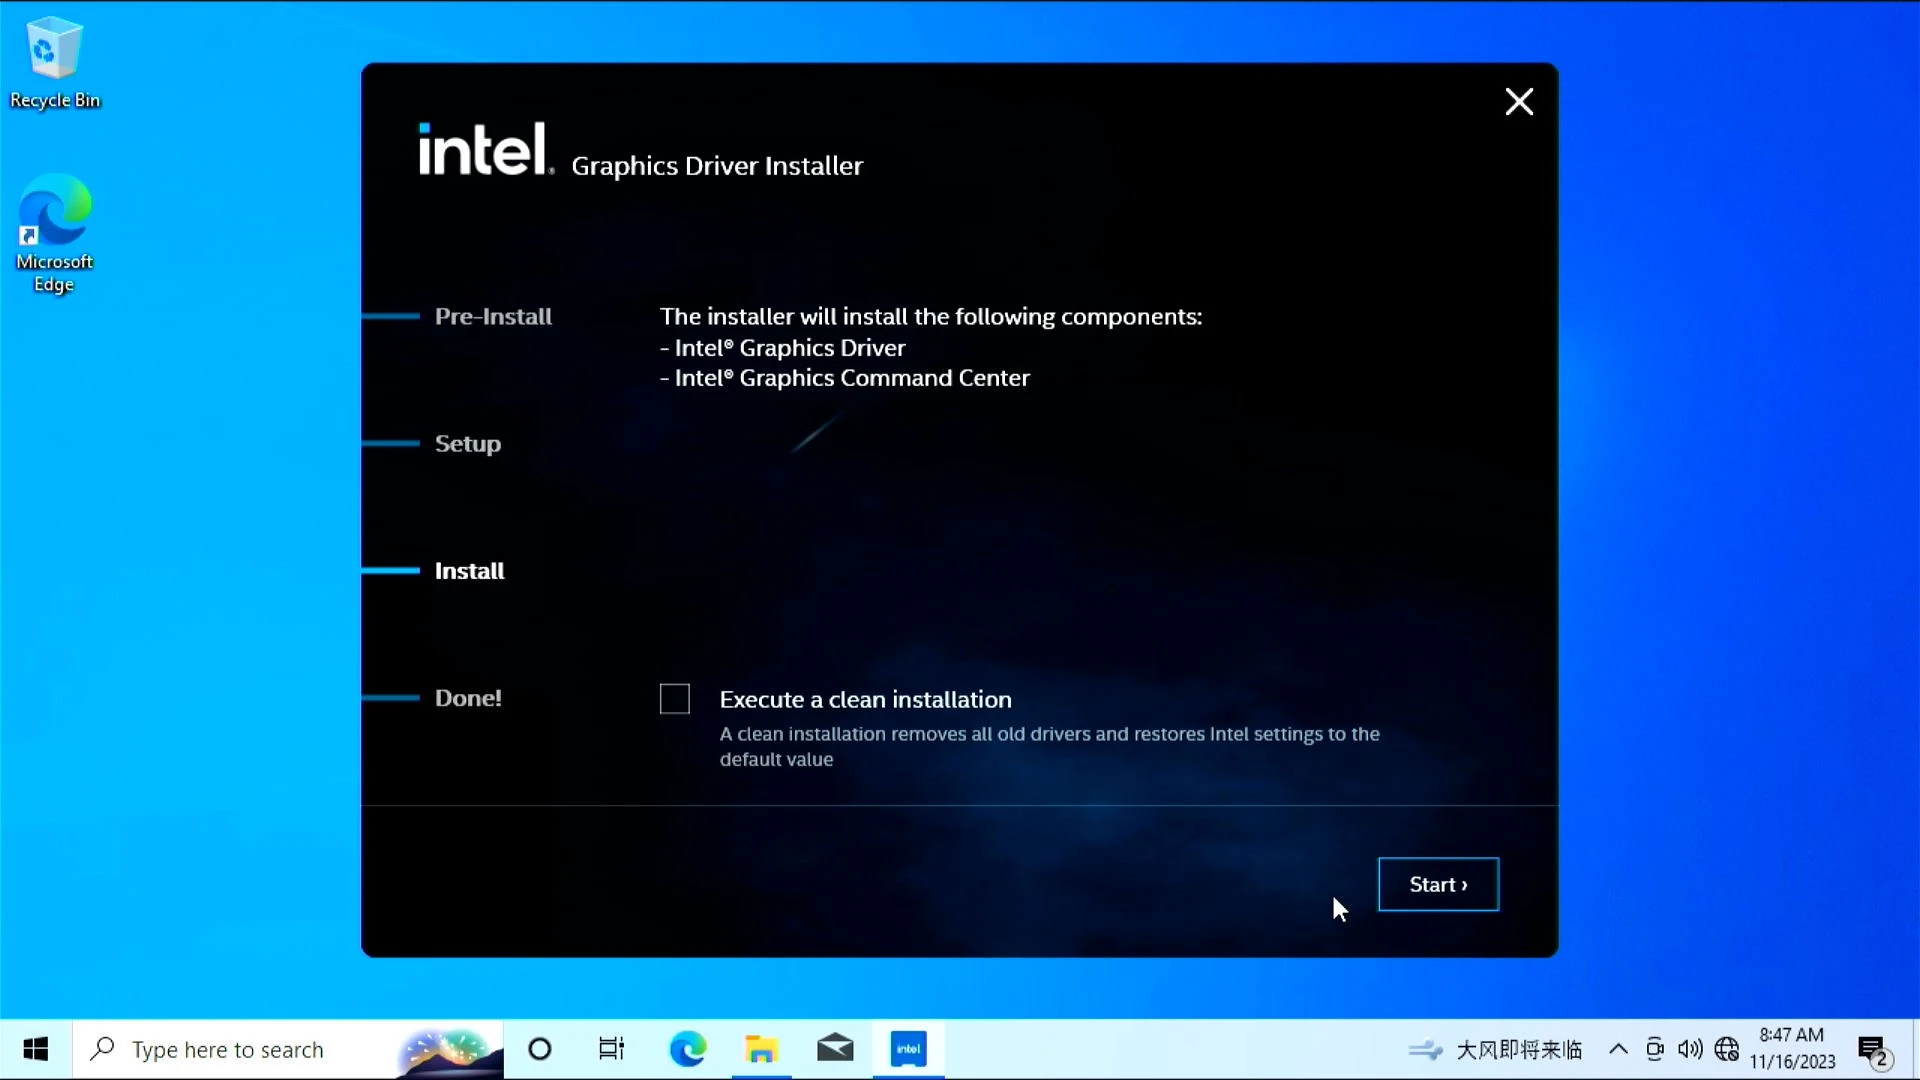Image resolution: width=1920 pixels, height=1080 pixels.
Task: Expand the Done step section
Action: pos(468,698)
